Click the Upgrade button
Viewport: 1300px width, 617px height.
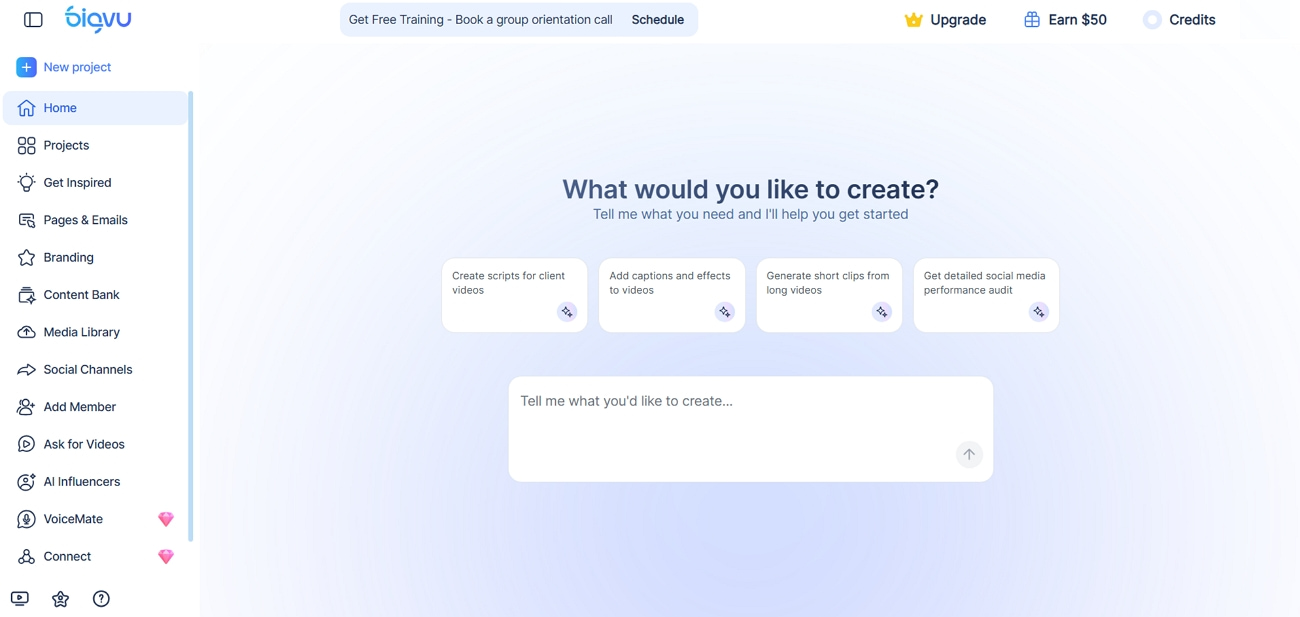click(x=945, y=20)
